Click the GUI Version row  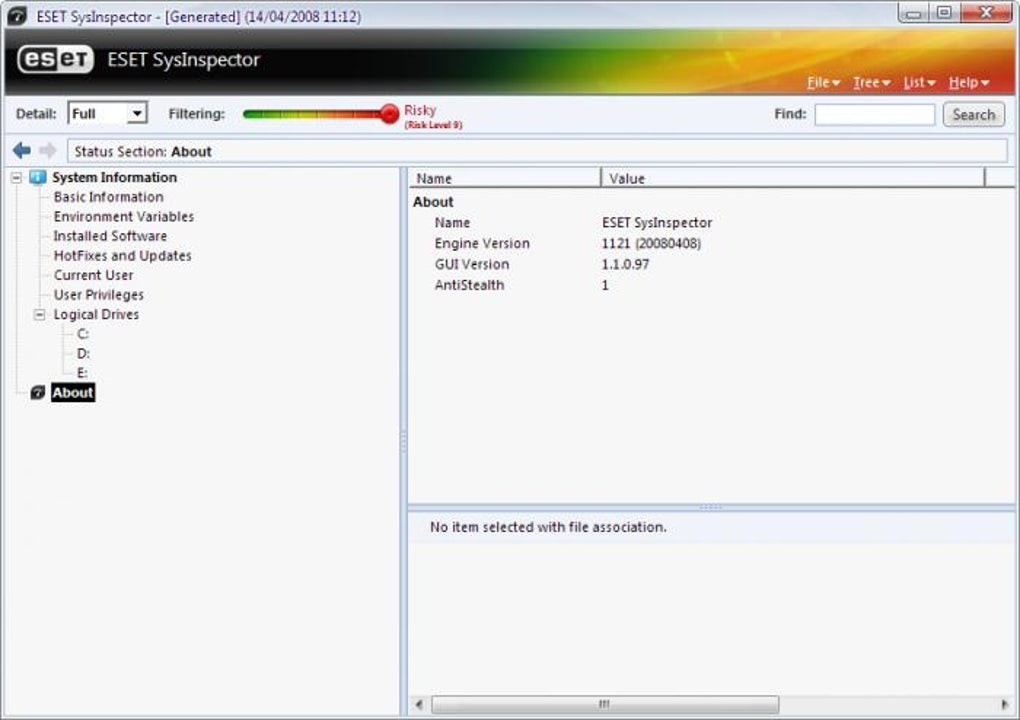pyautogui.click(x=709, y=264)
